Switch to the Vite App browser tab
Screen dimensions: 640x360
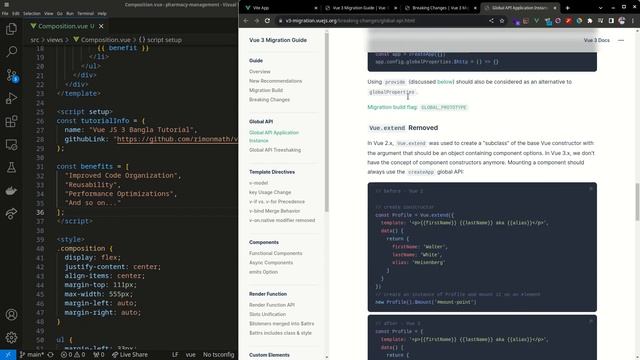(x=281, y=8)
